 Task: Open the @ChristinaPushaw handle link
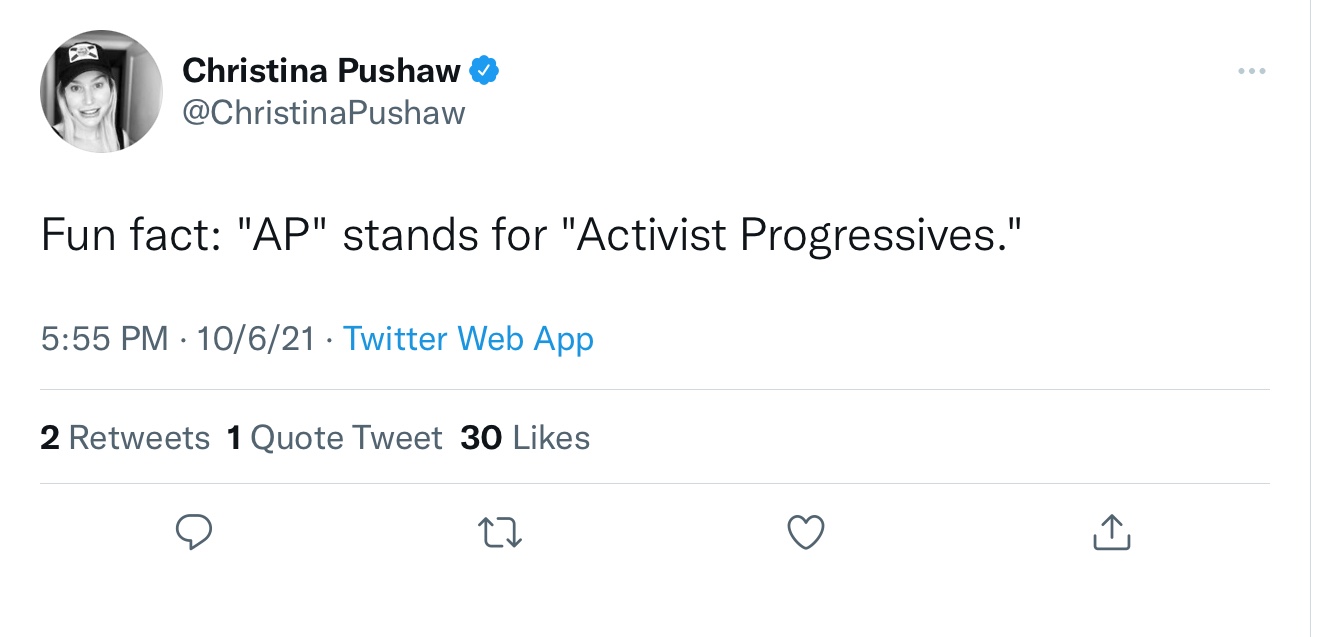click(324, 113)
